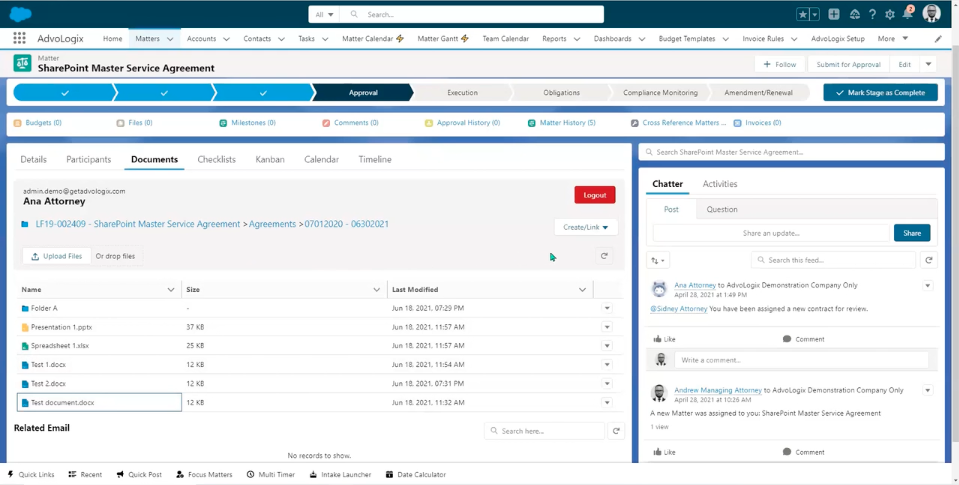Click the notifications bell icon
Screen dimensions: 959x485
tap(908, 14)
